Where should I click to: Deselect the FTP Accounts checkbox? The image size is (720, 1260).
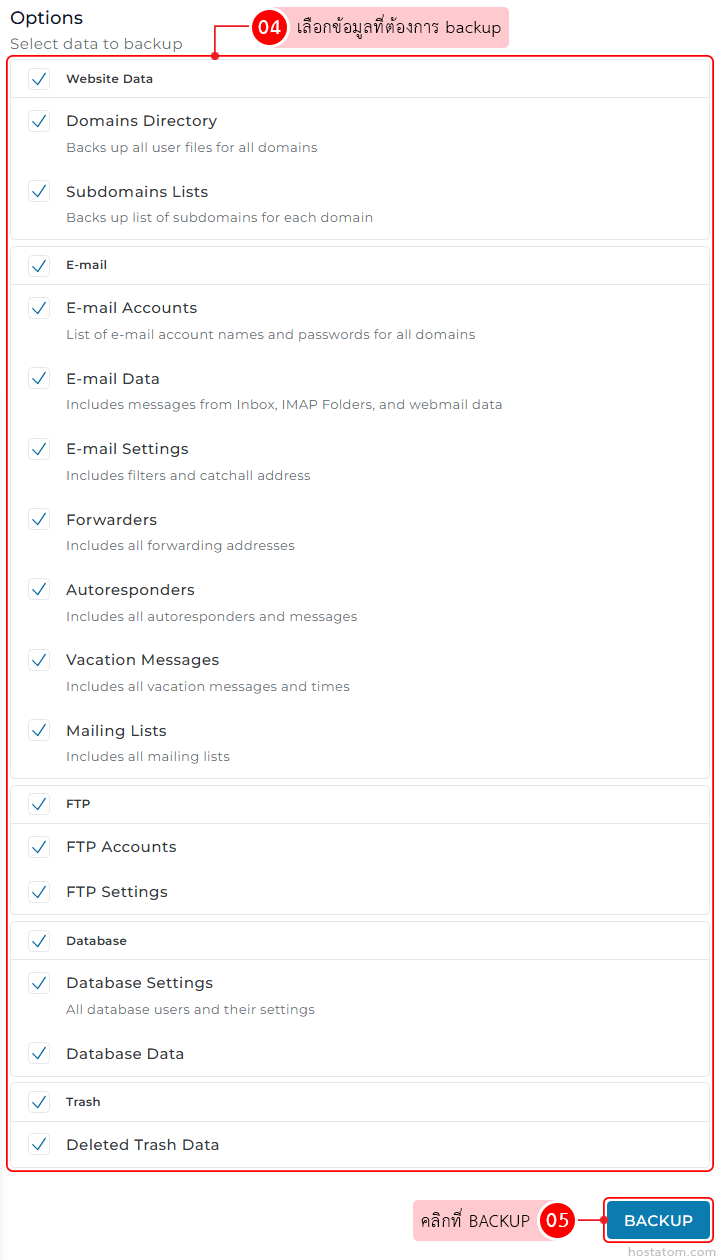pyautogui.click(x=39, y=847)
